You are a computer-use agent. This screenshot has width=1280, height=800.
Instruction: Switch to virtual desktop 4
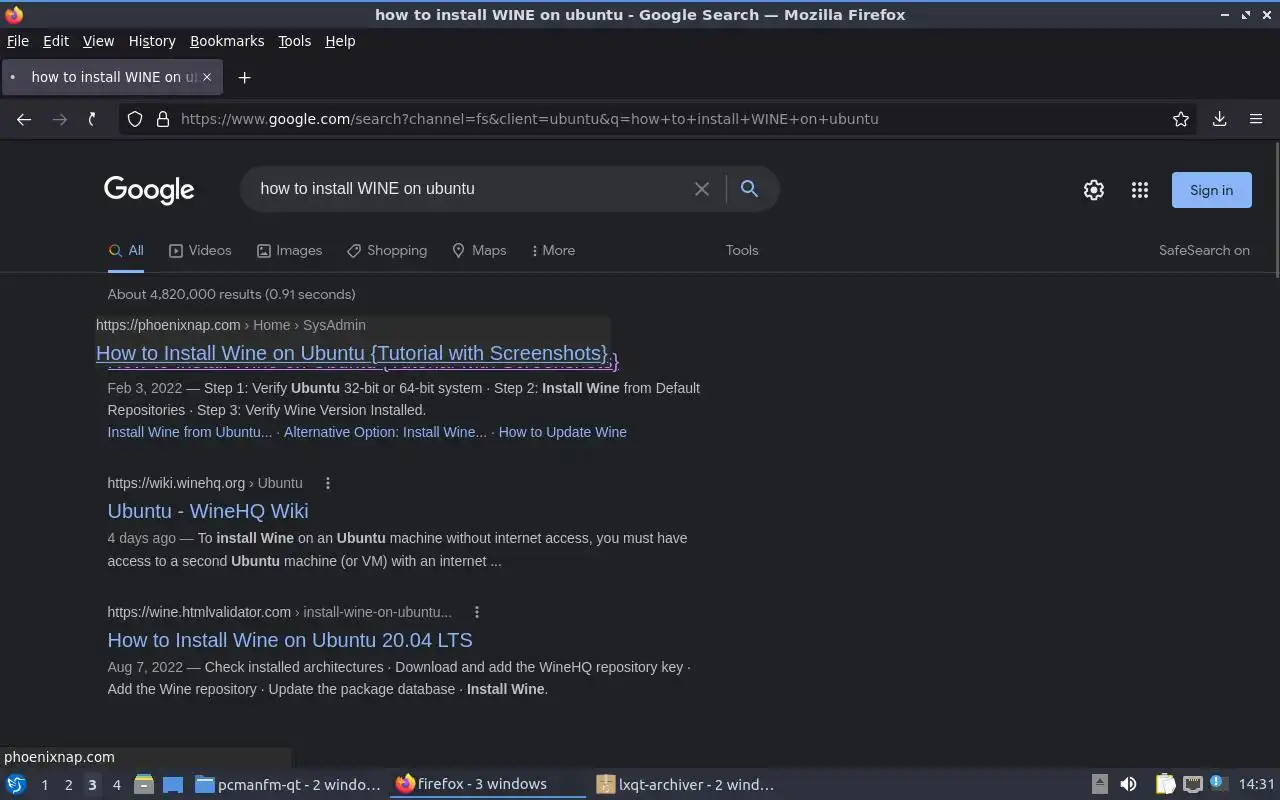[x=116, y=785]
